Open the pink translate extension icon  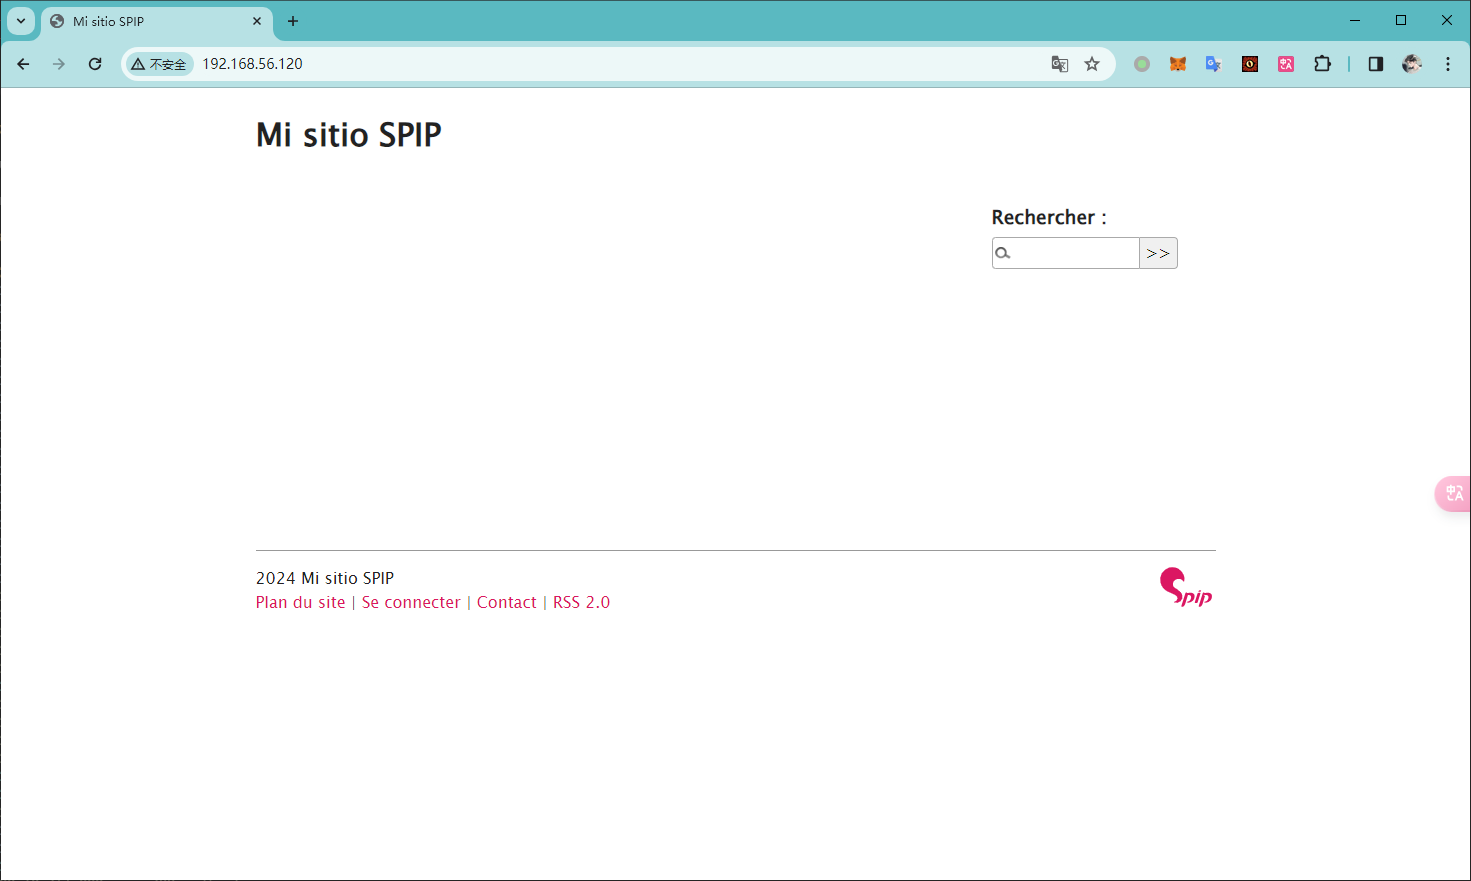tap(1286, 64)
